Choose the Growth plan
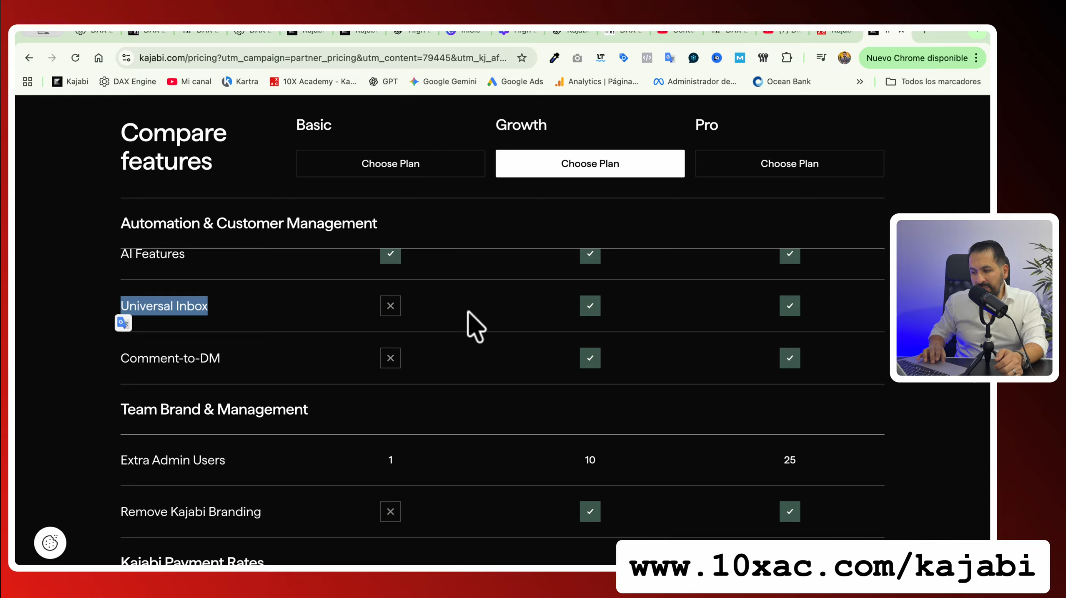 [590, 164]
